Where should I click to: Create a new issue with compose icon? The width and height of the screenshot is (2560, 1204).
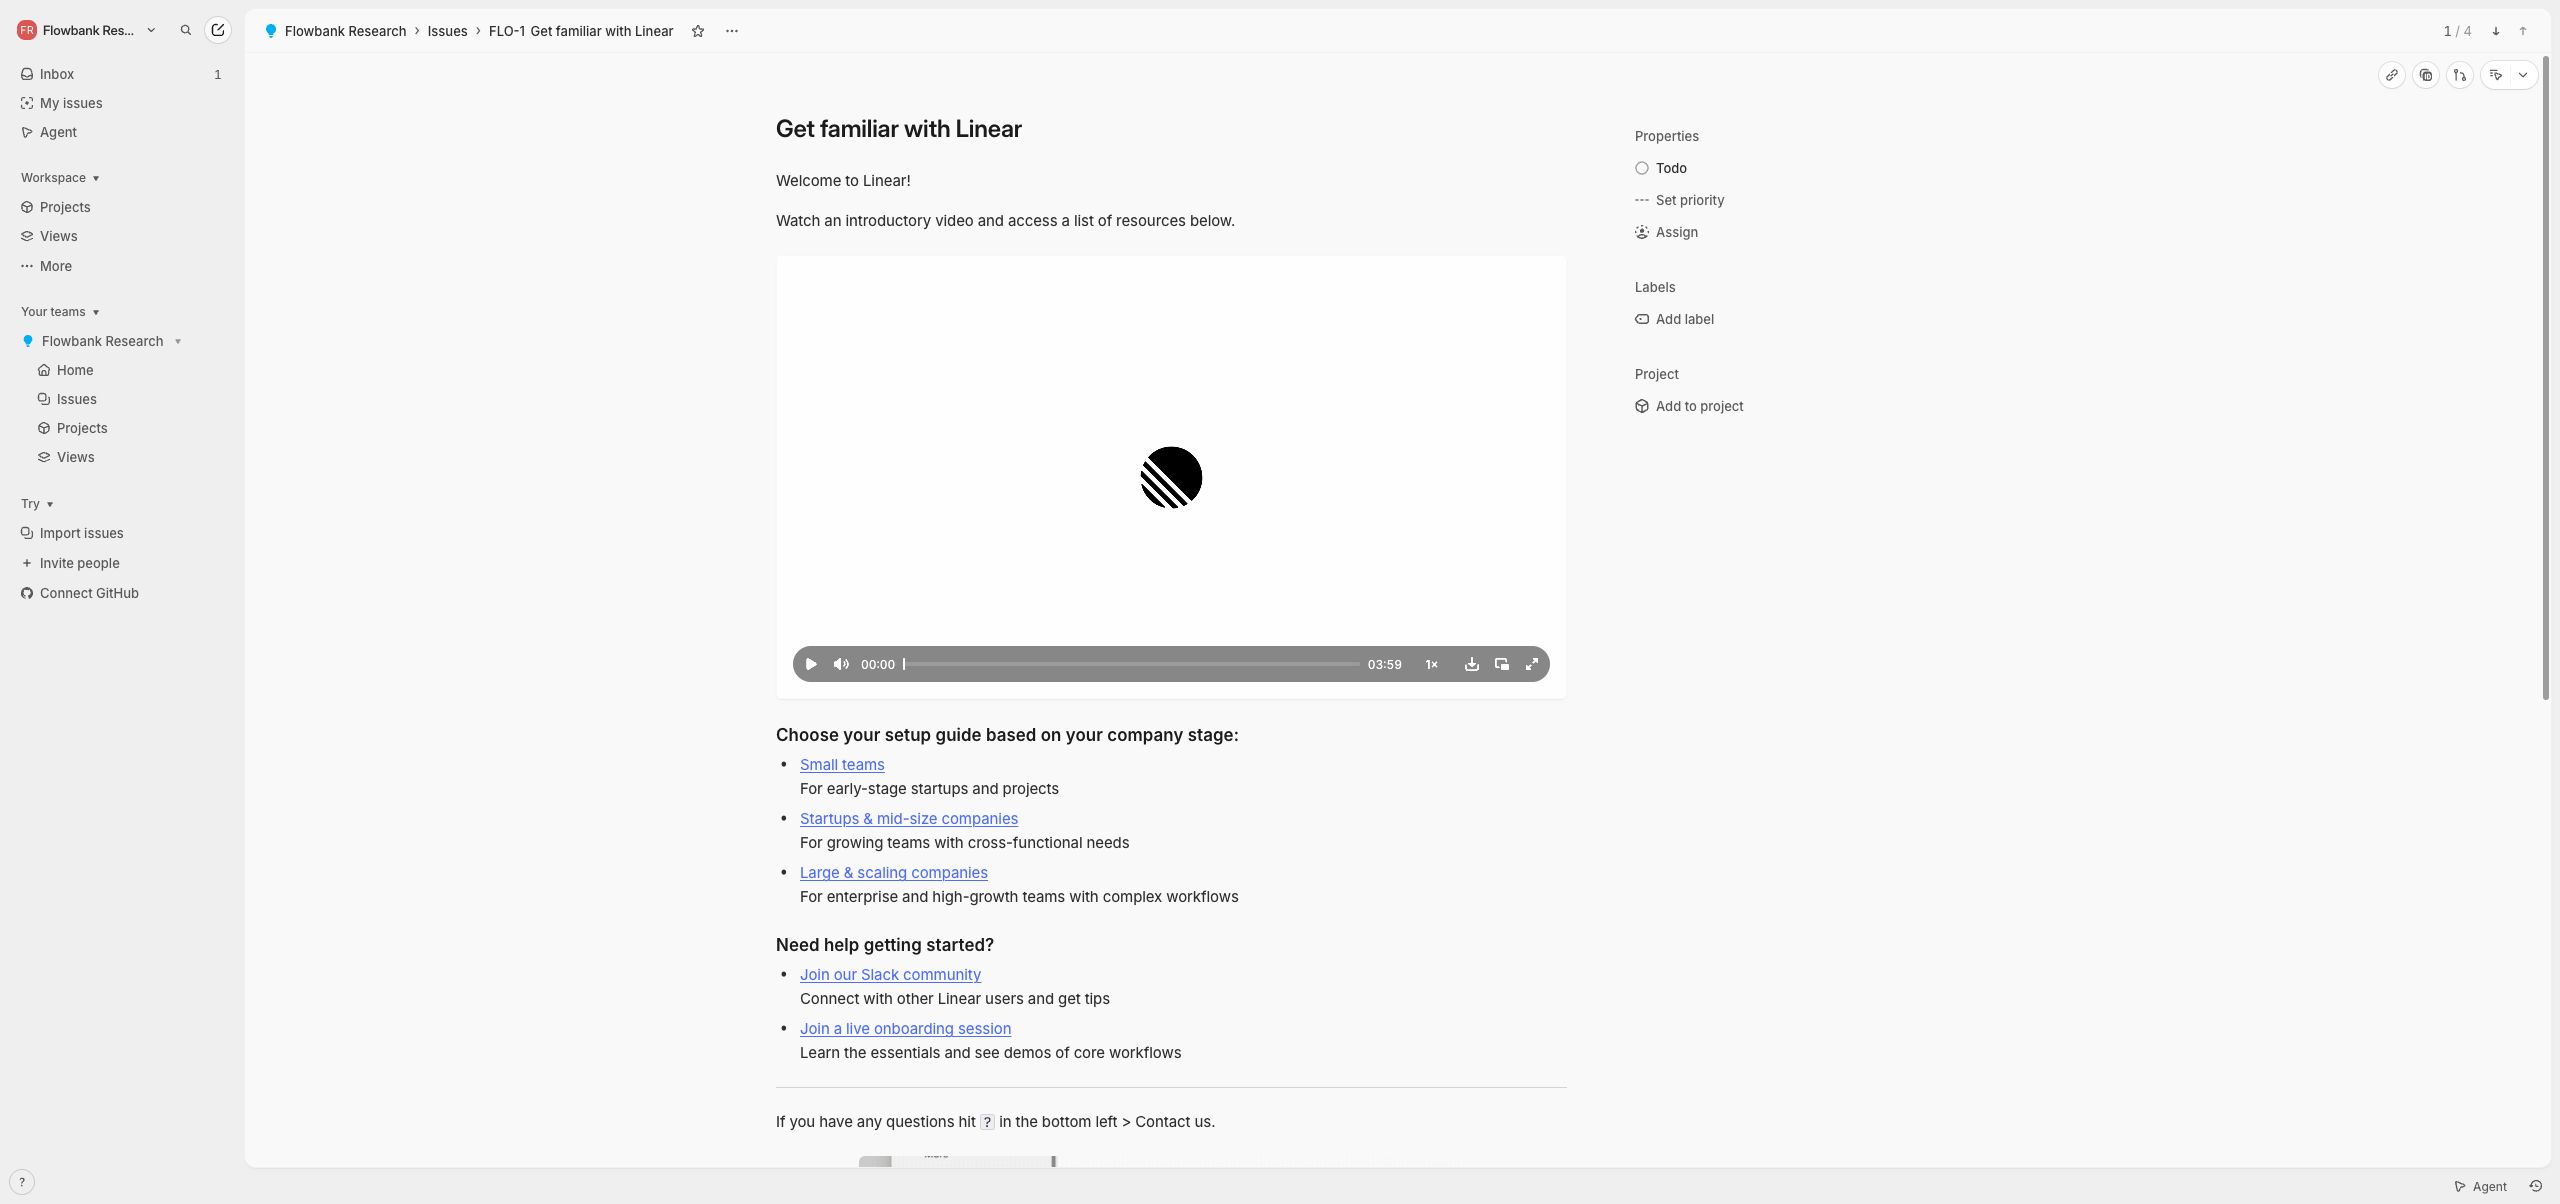217,30
